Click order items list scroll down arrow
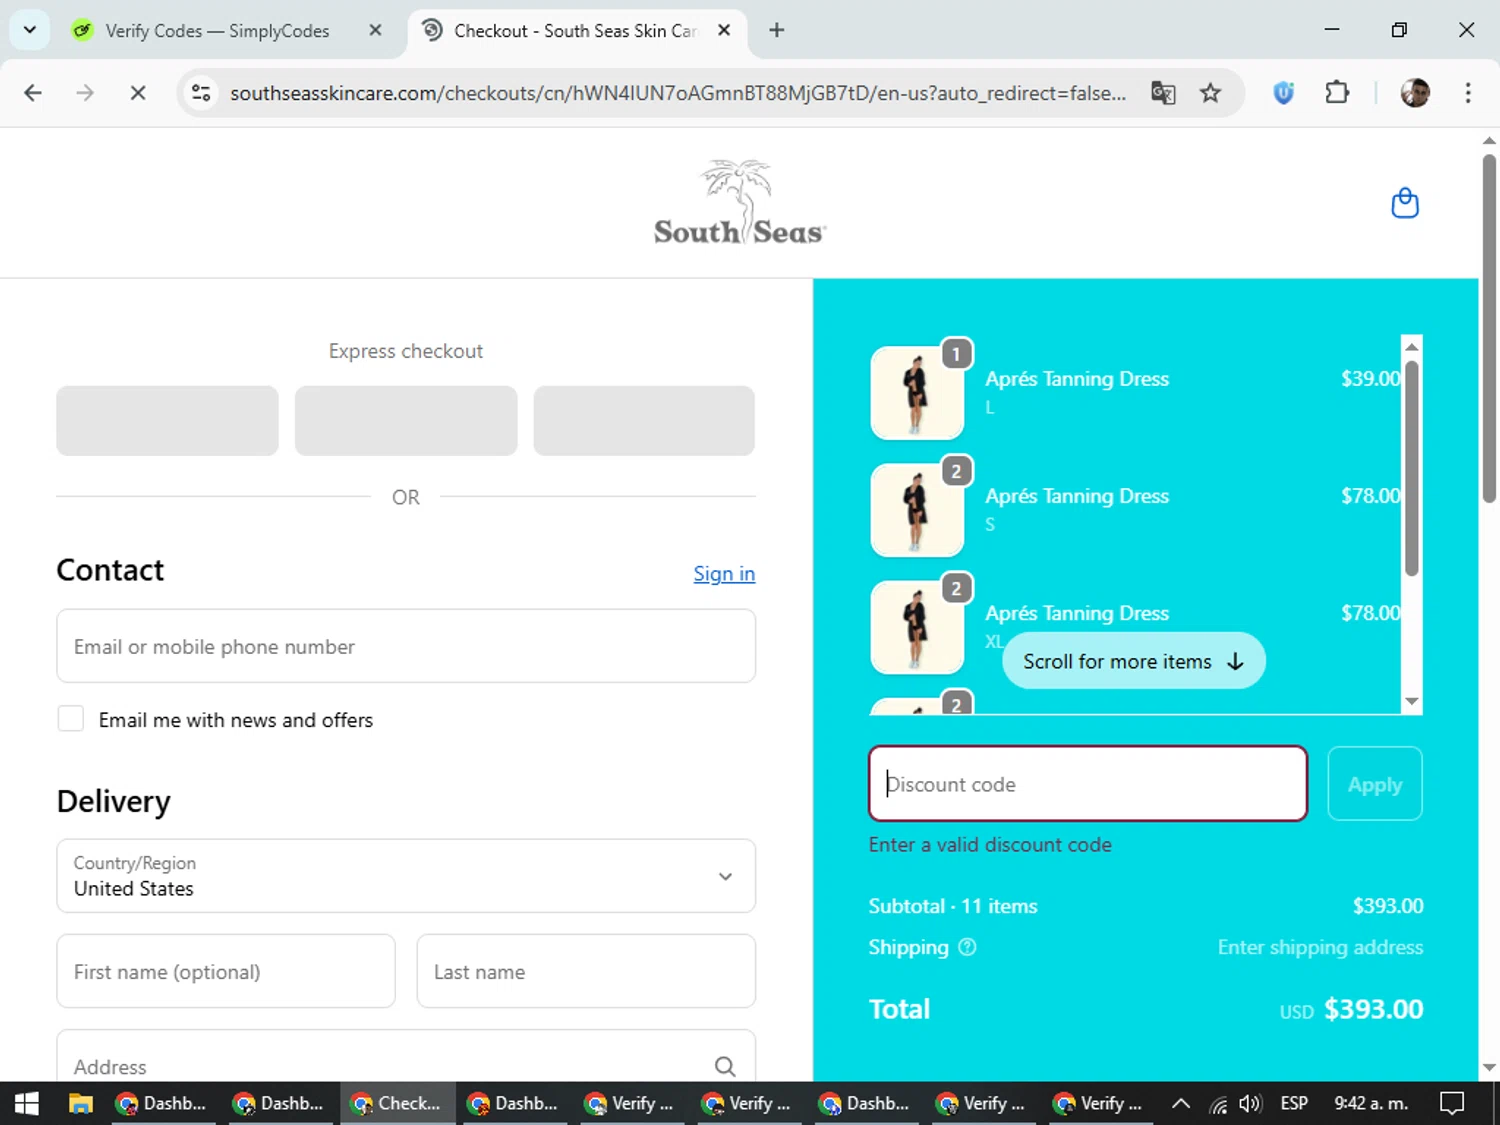The image size is (1500, 1125). tap(1411, 702)
